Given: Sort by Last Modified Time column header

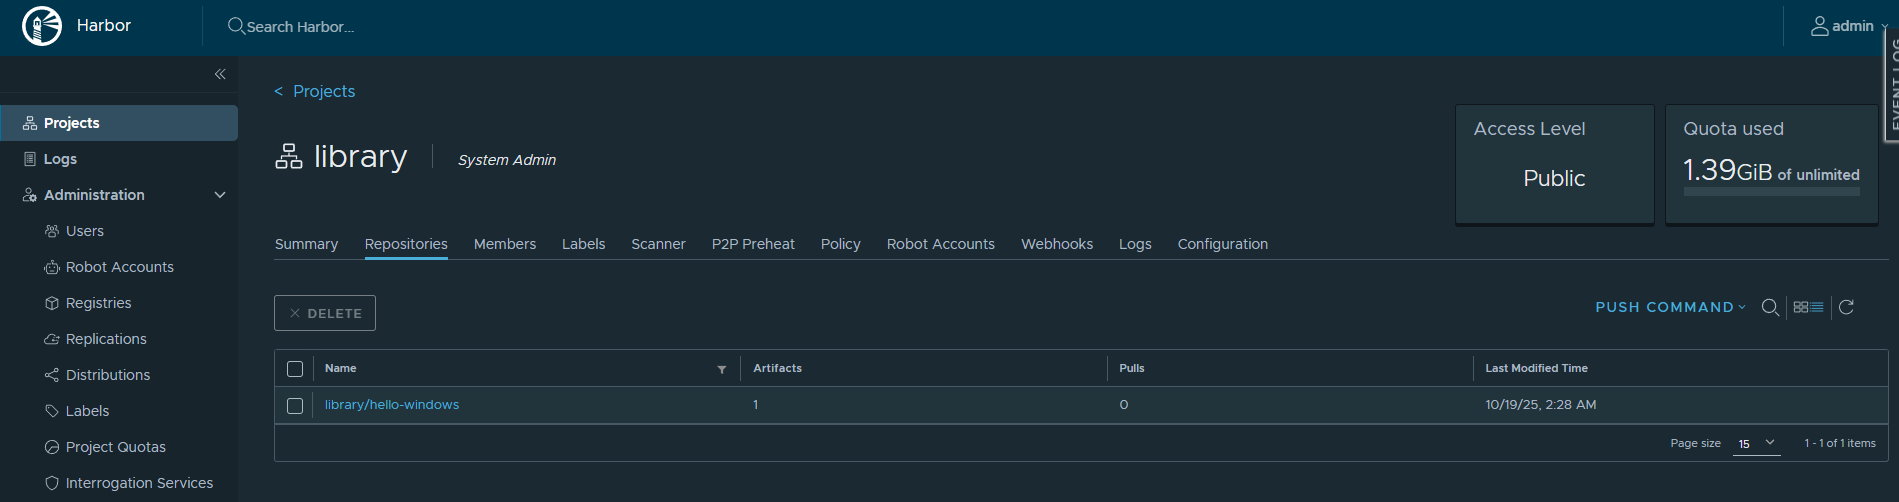Looking at the screenshot, I should [x=1536, y=368].
